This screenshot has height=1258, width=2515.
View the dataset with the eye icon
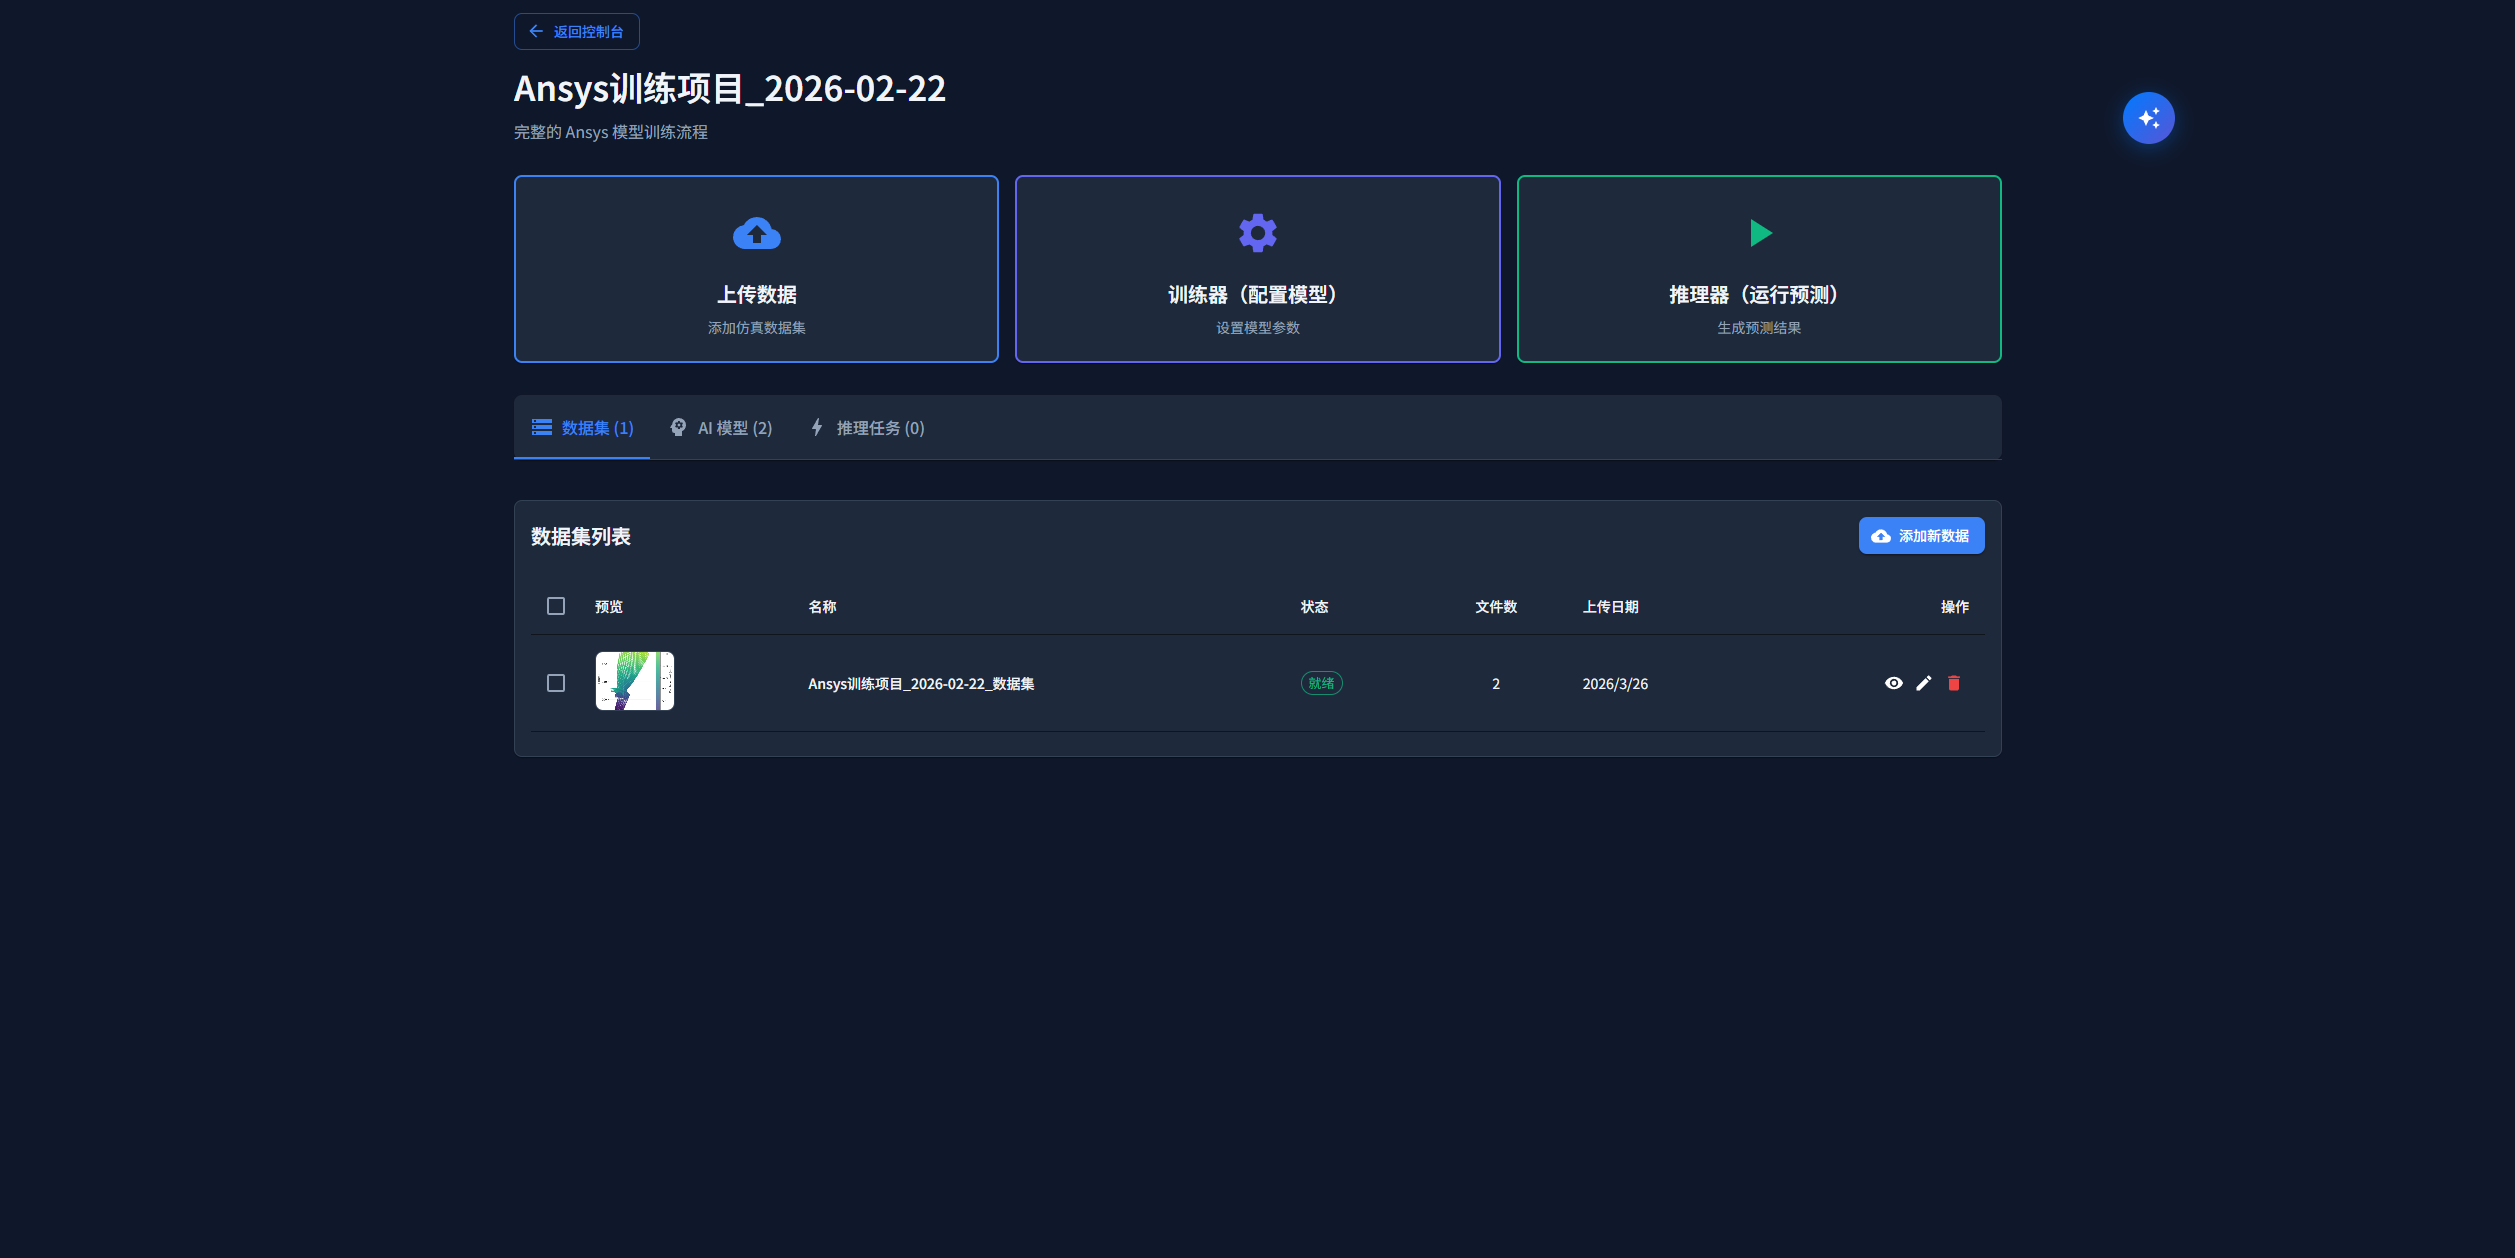pyautogui.click(x=1893, y=683)
